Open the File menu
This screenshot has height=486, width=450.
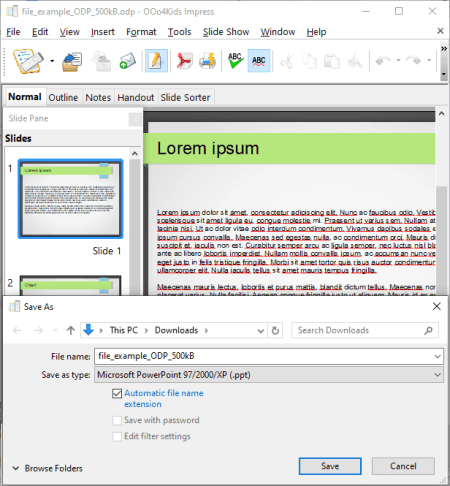coord(13,32)
